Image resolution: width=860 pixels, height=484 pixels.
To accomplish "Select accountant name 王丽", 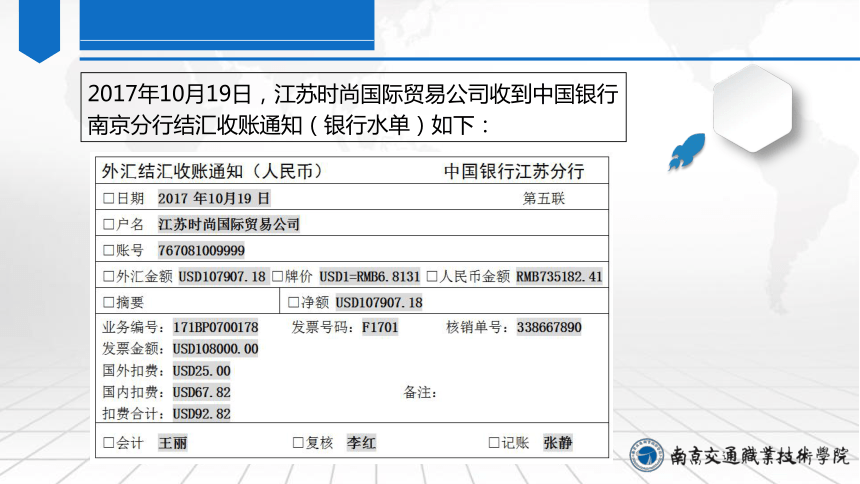I will 173,443.
